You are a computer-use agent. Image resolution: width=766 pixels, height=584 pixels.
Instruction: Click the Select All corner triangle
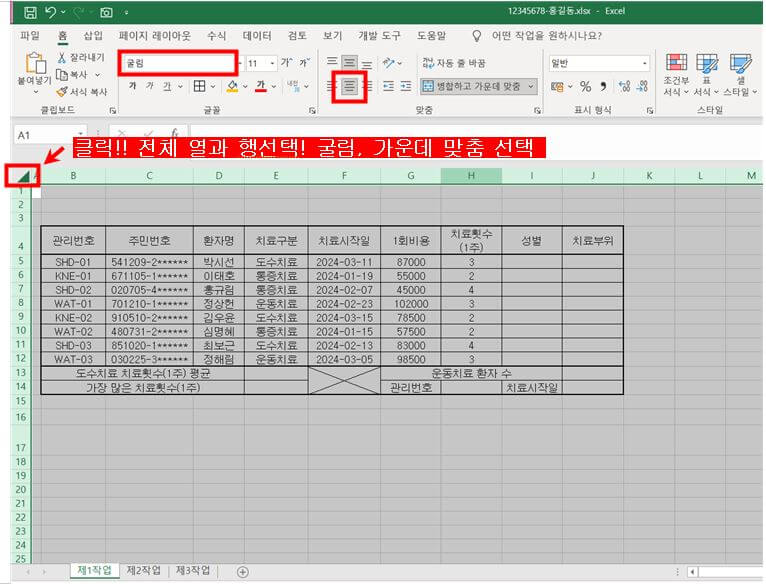click(22, 176)
